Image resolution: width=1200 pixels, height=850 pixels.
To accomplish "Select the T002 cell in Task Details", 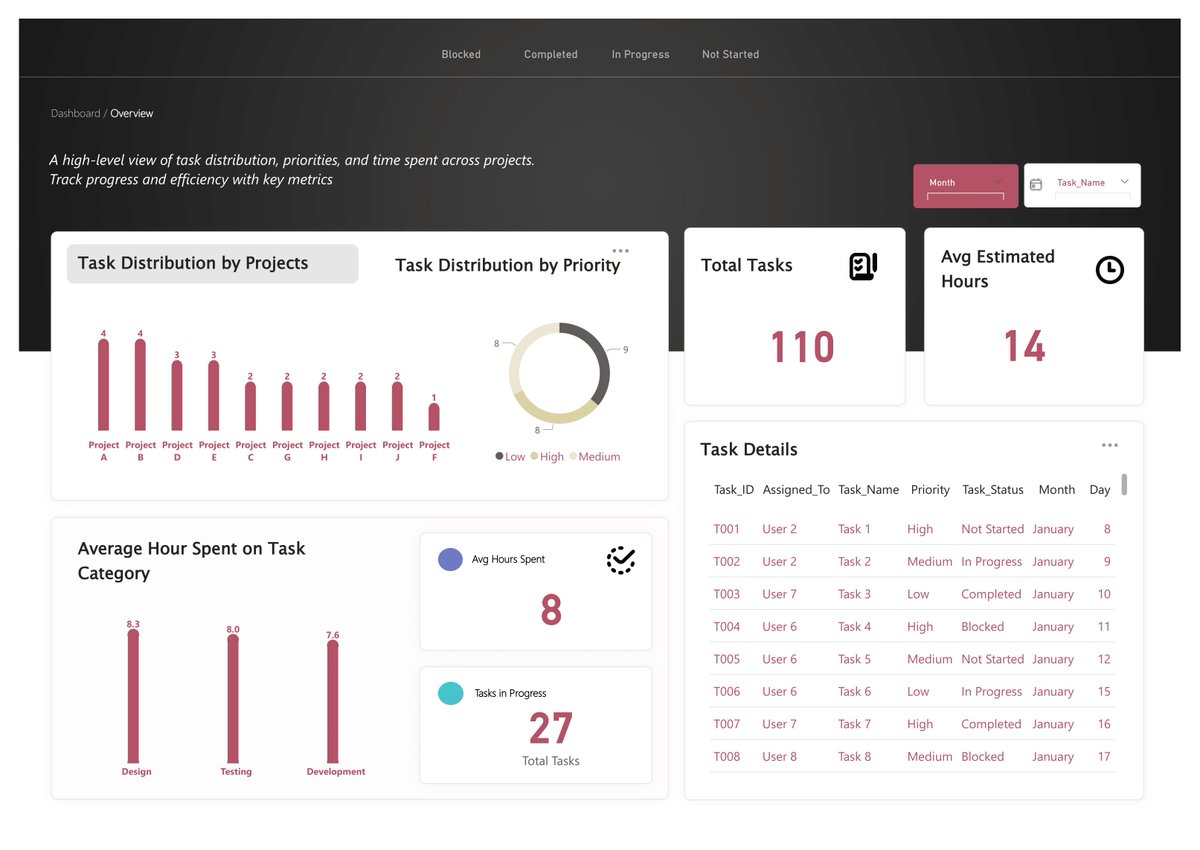I will (x=727, y=562).
